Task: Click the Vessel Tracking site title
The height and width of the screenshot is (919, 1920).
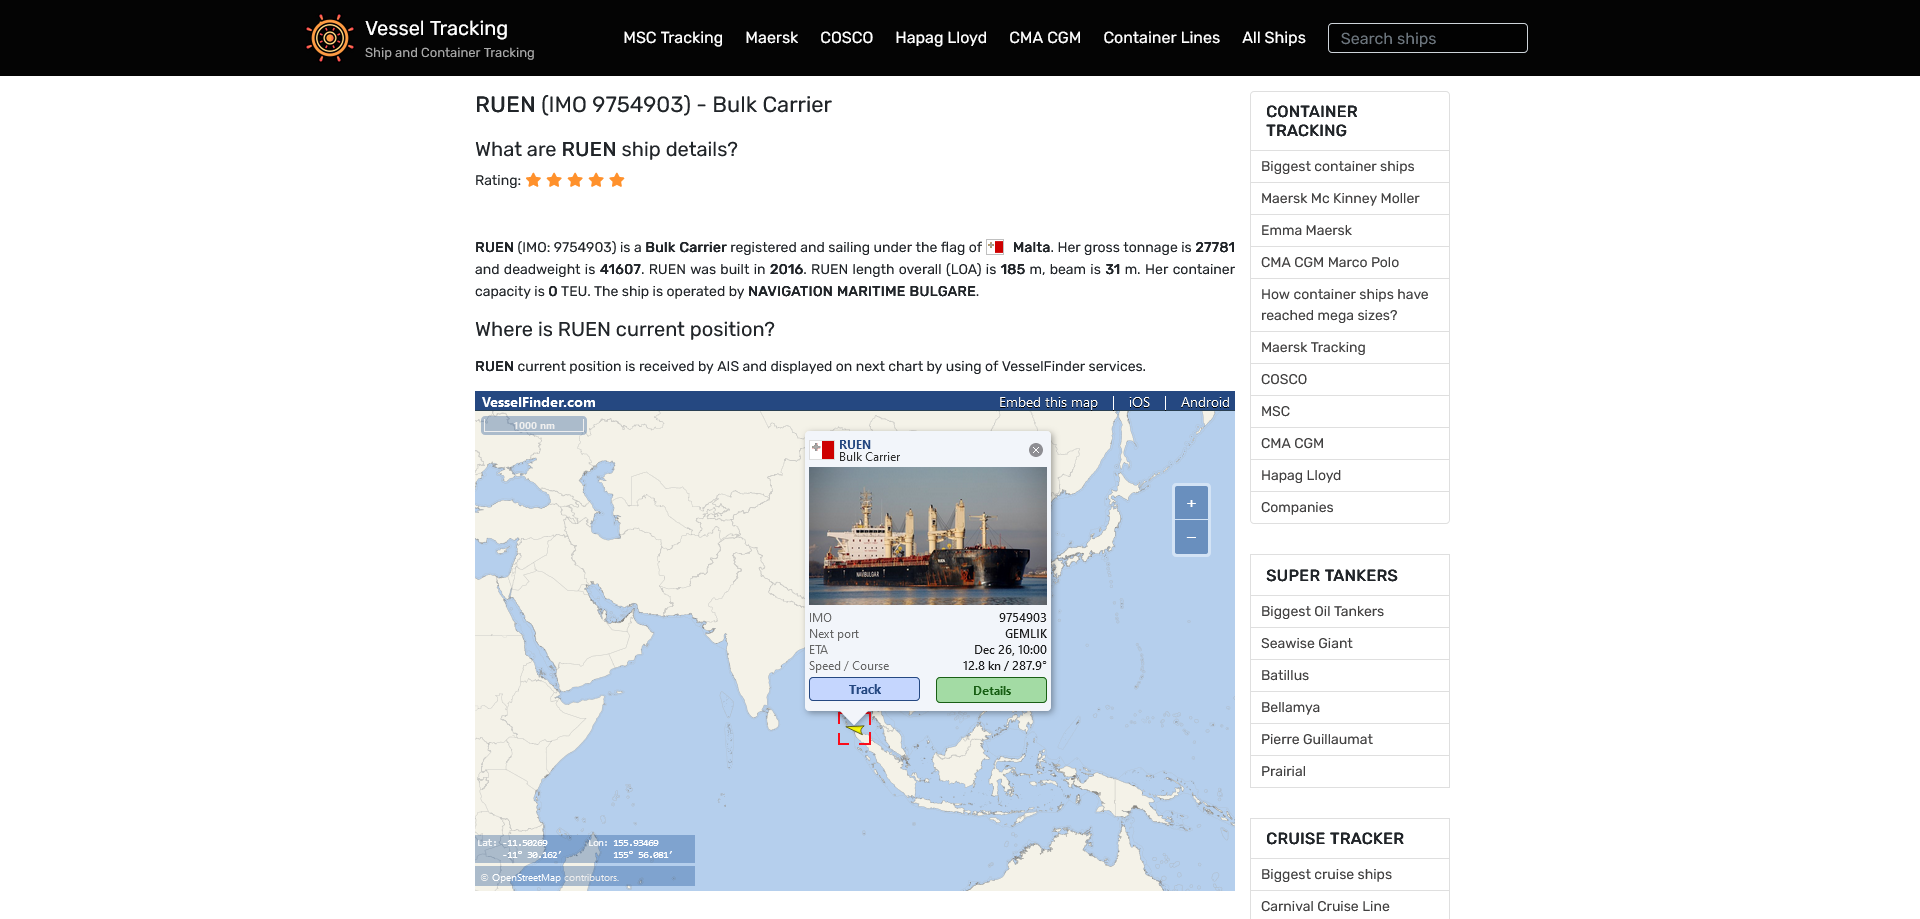Action: 436,28
